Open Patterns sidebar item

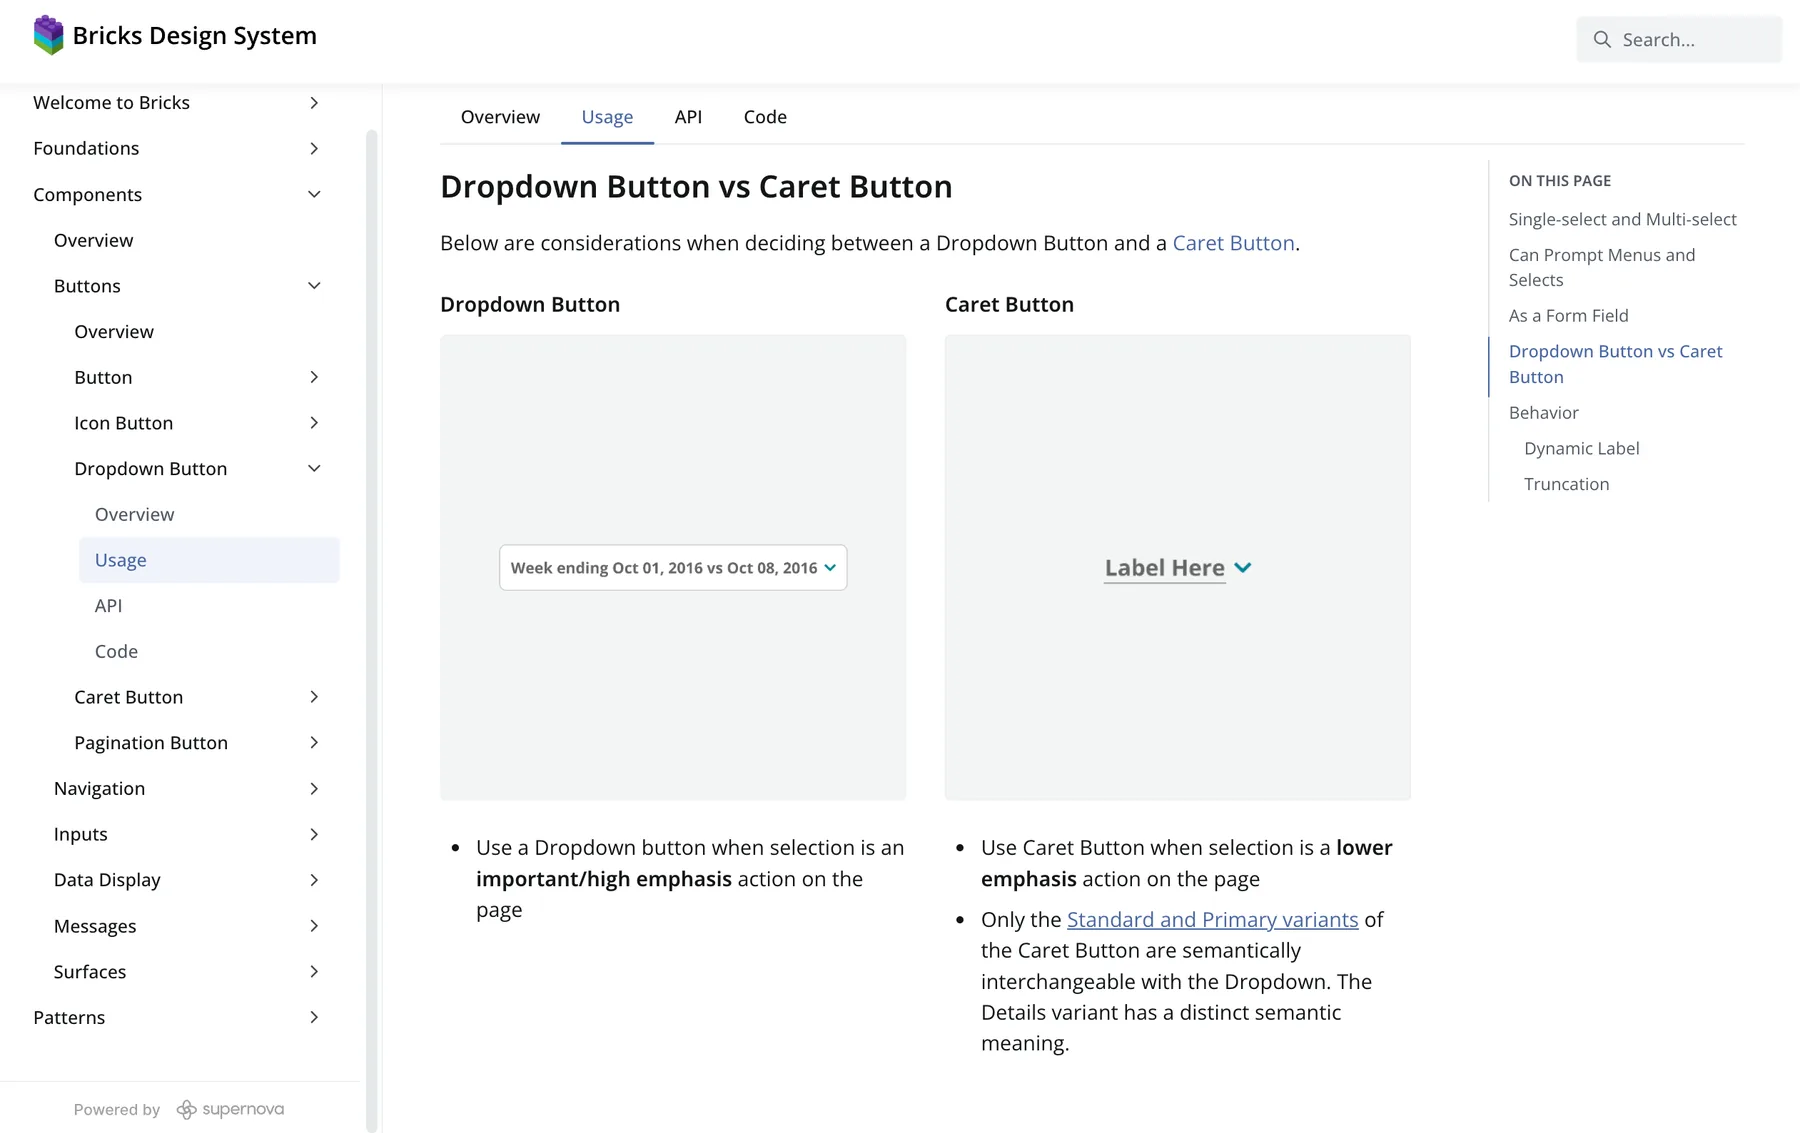tap(69, 1017)
